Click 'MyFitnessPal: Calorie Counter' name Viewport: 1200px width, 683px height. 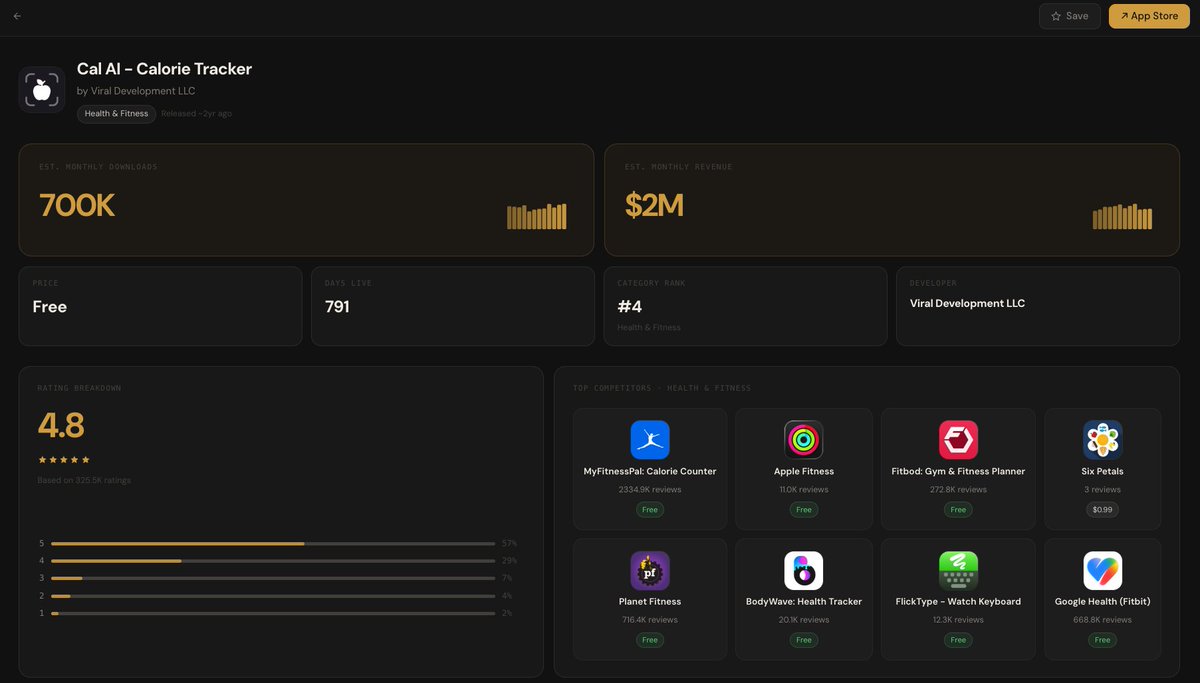click(x=650, y=471)
